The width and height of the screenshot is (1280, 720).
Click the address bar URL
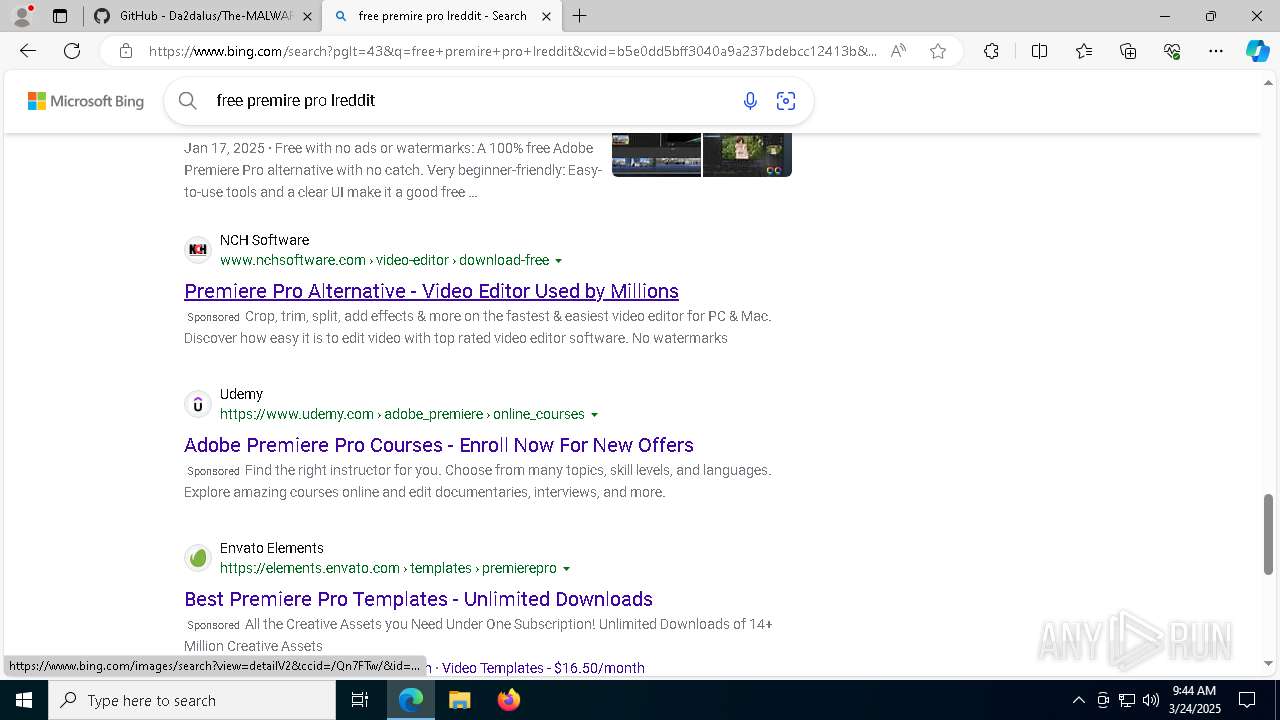click(x=512, y=51)
